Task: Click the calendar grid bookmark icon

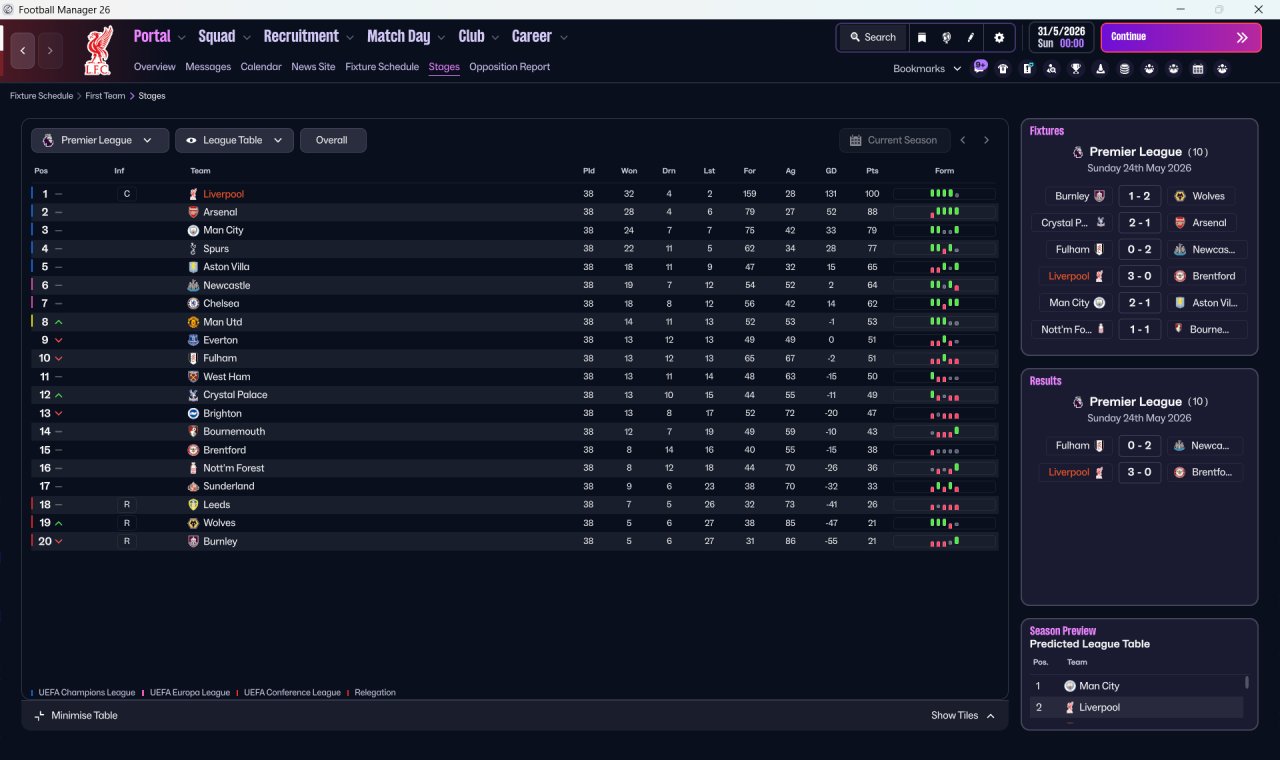Action: 1198,69
